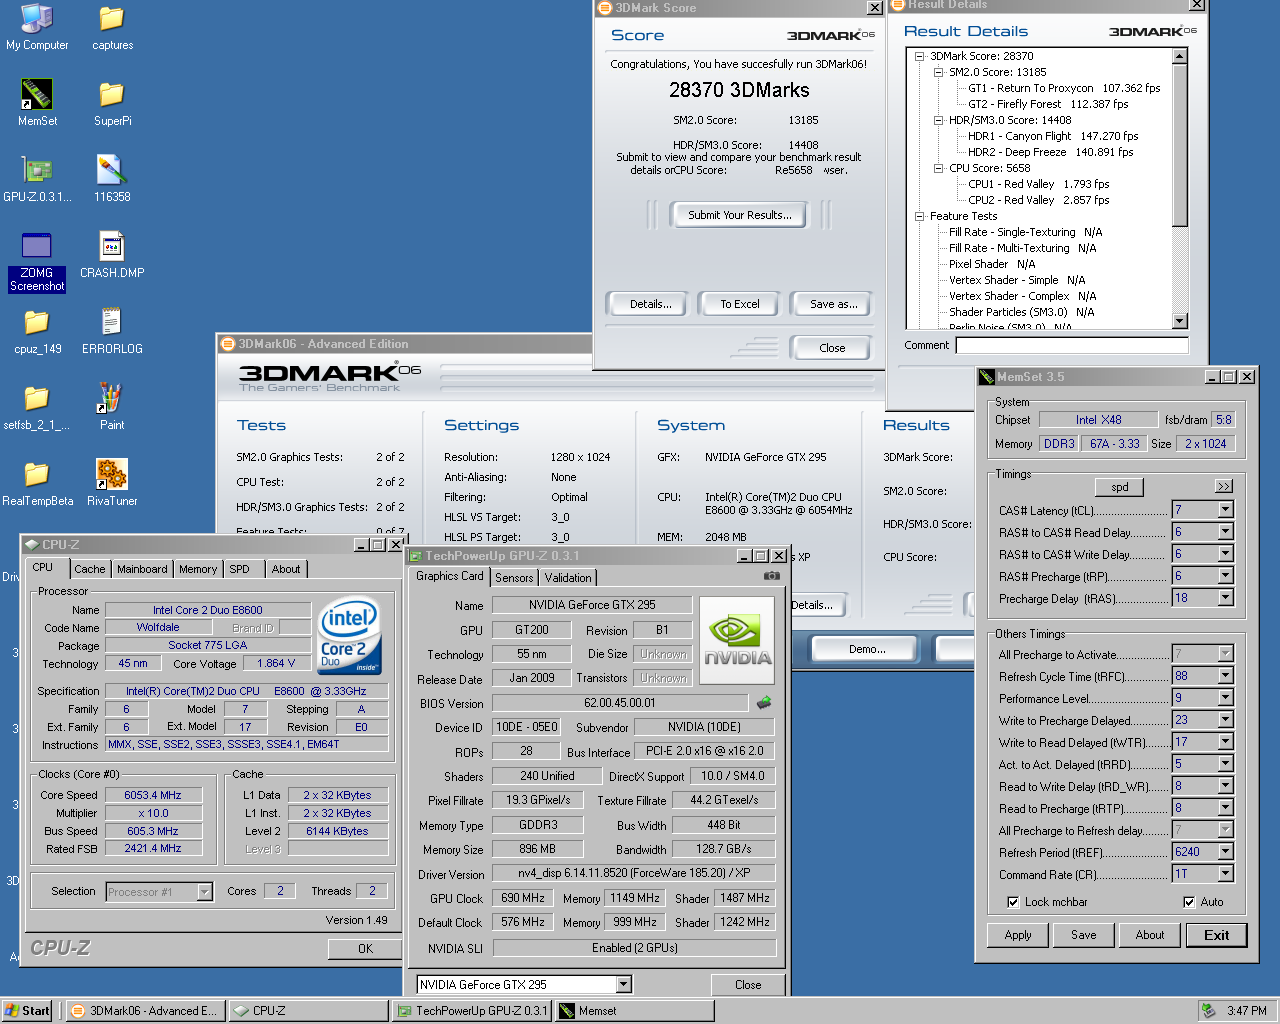Switch to the Memory tab in CPU-Z
Viewport: 1280px width, 1024px height.
tap(198, 569)
